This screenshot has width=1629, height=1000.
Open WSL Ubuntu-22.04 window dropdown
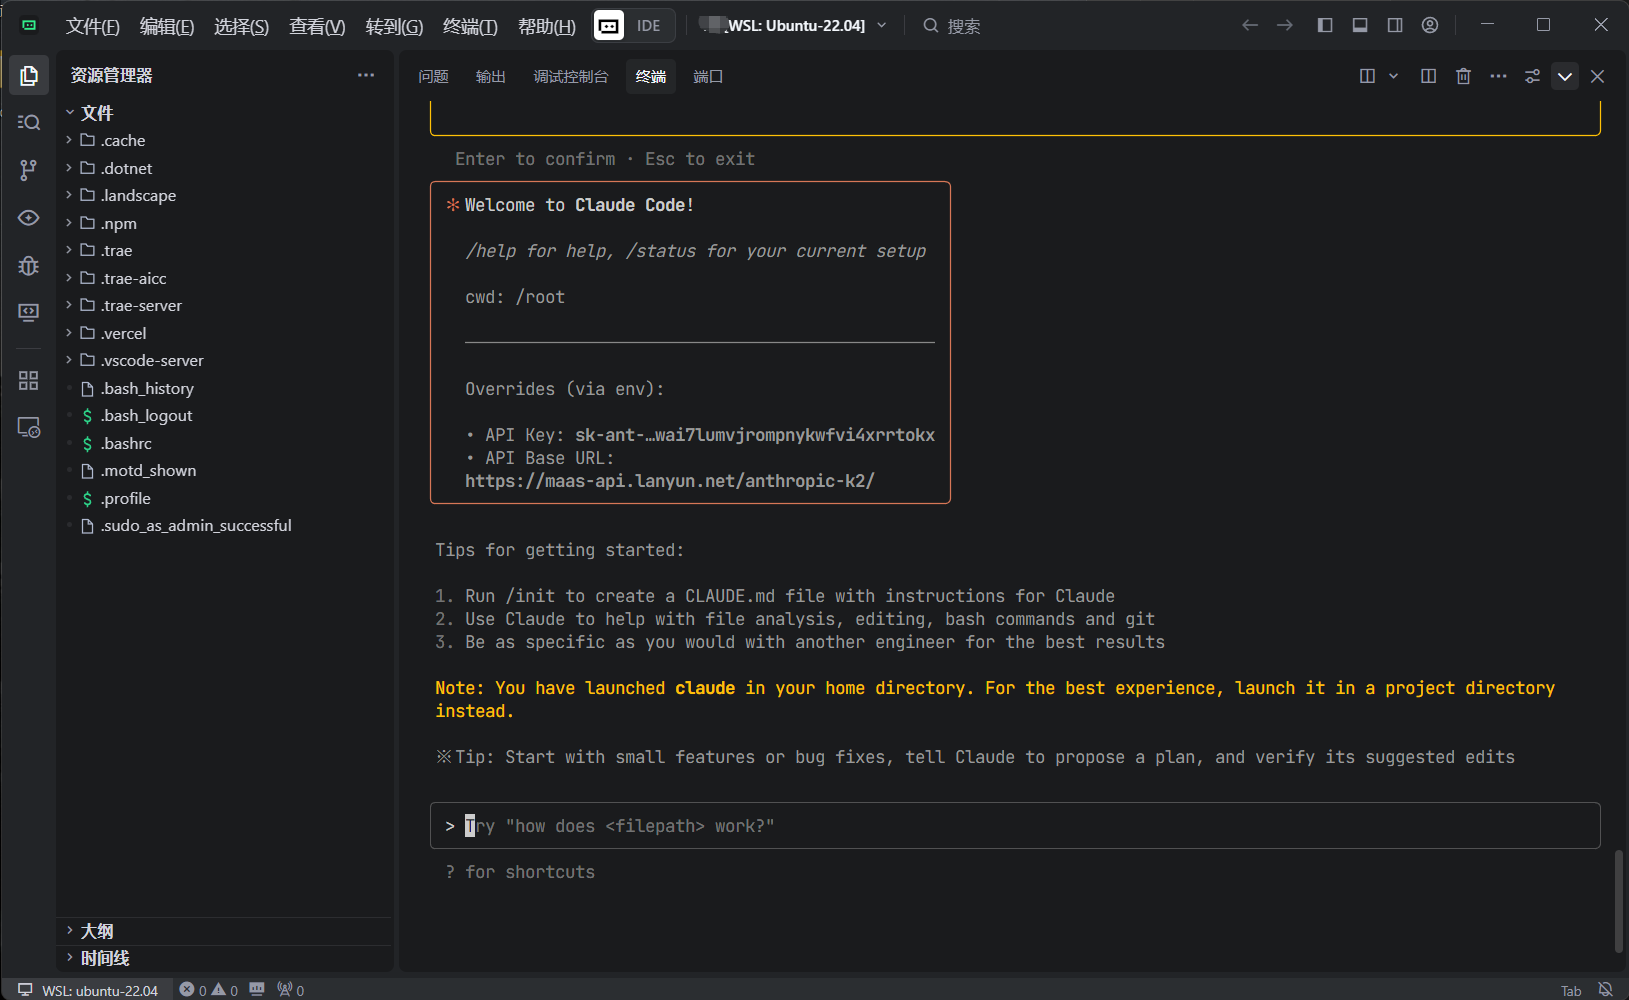[x=793, y=25]
